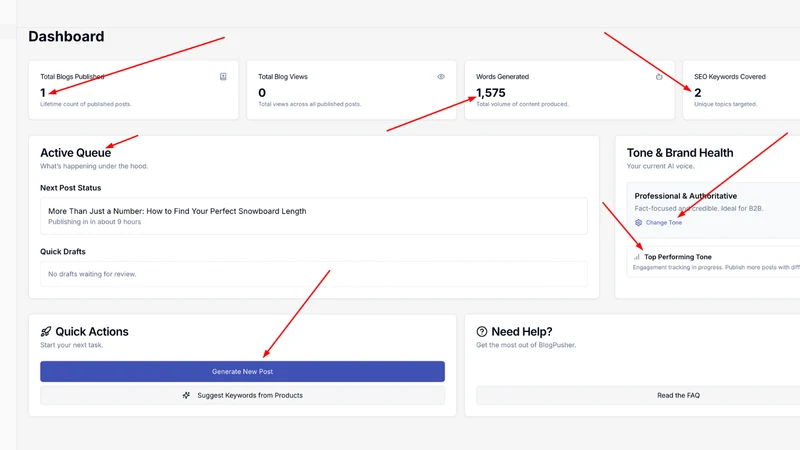Screen dimensions: 800x450
Task: Click 'Lifetime count of published posts.' caption
Action: [86, 104]
